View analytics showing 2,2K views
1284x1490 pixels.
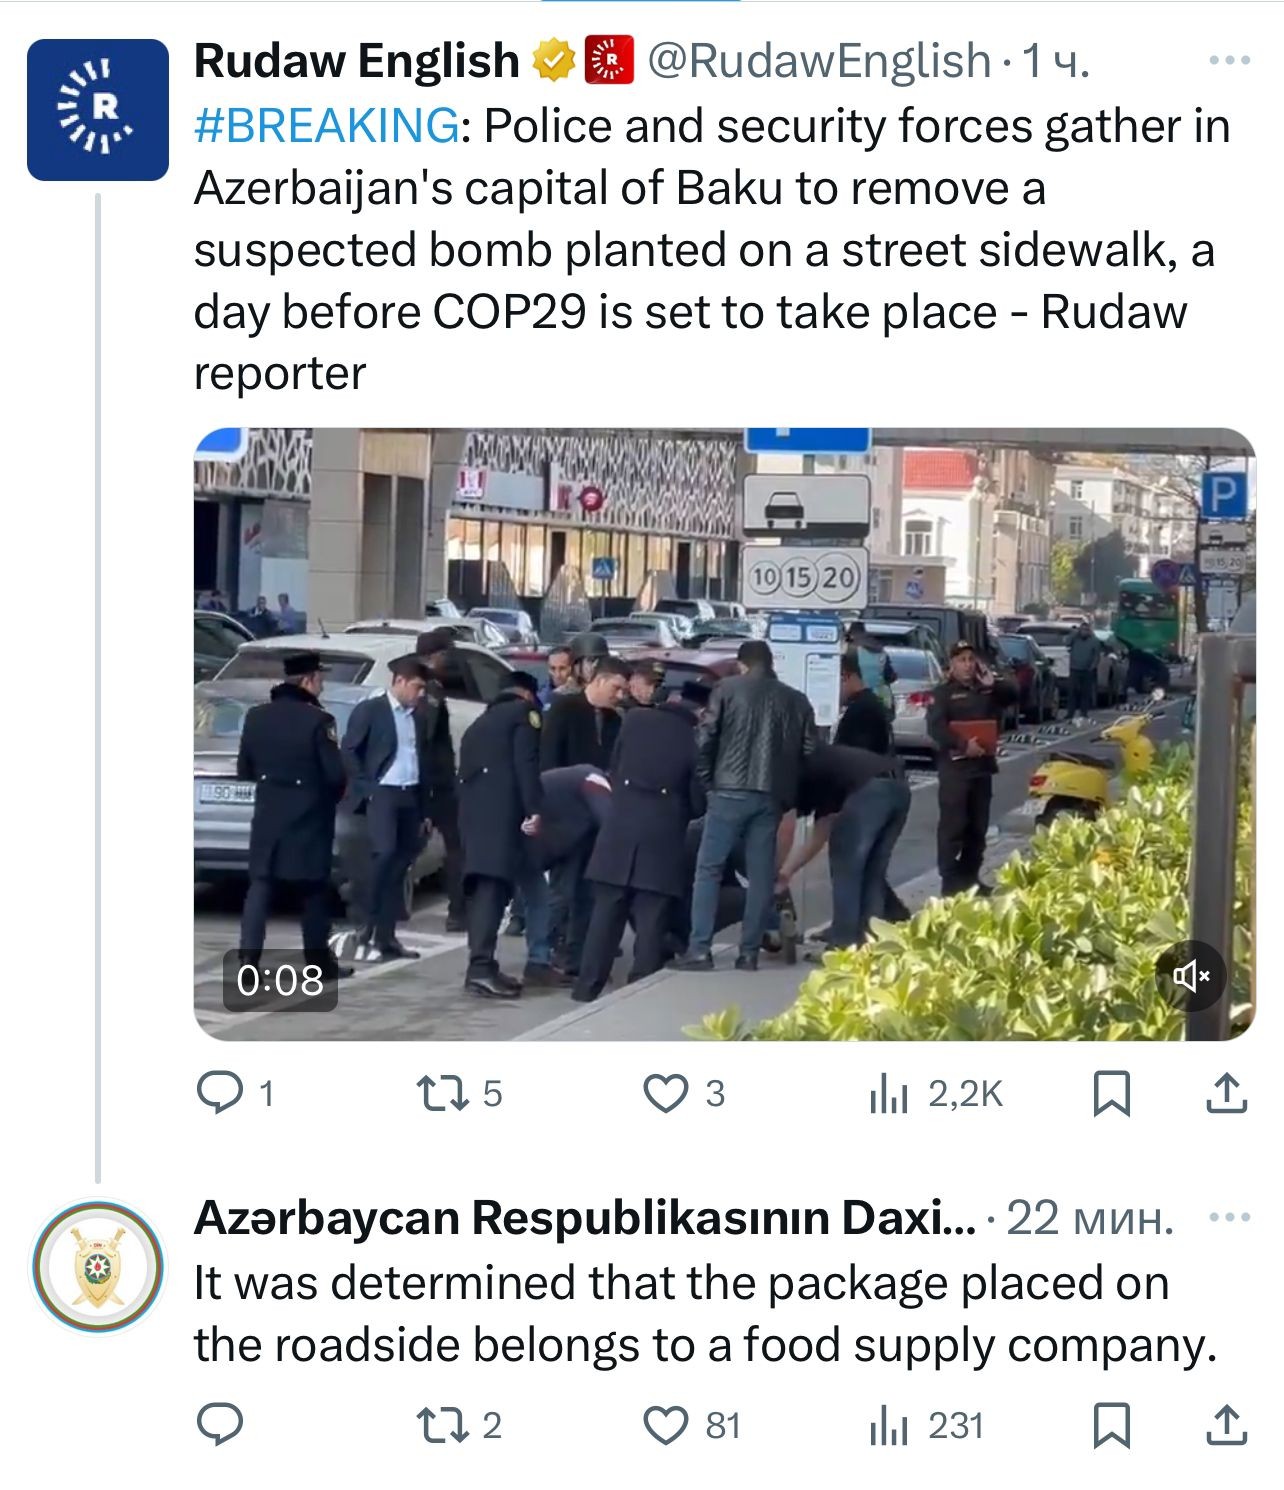[936, 1093]
